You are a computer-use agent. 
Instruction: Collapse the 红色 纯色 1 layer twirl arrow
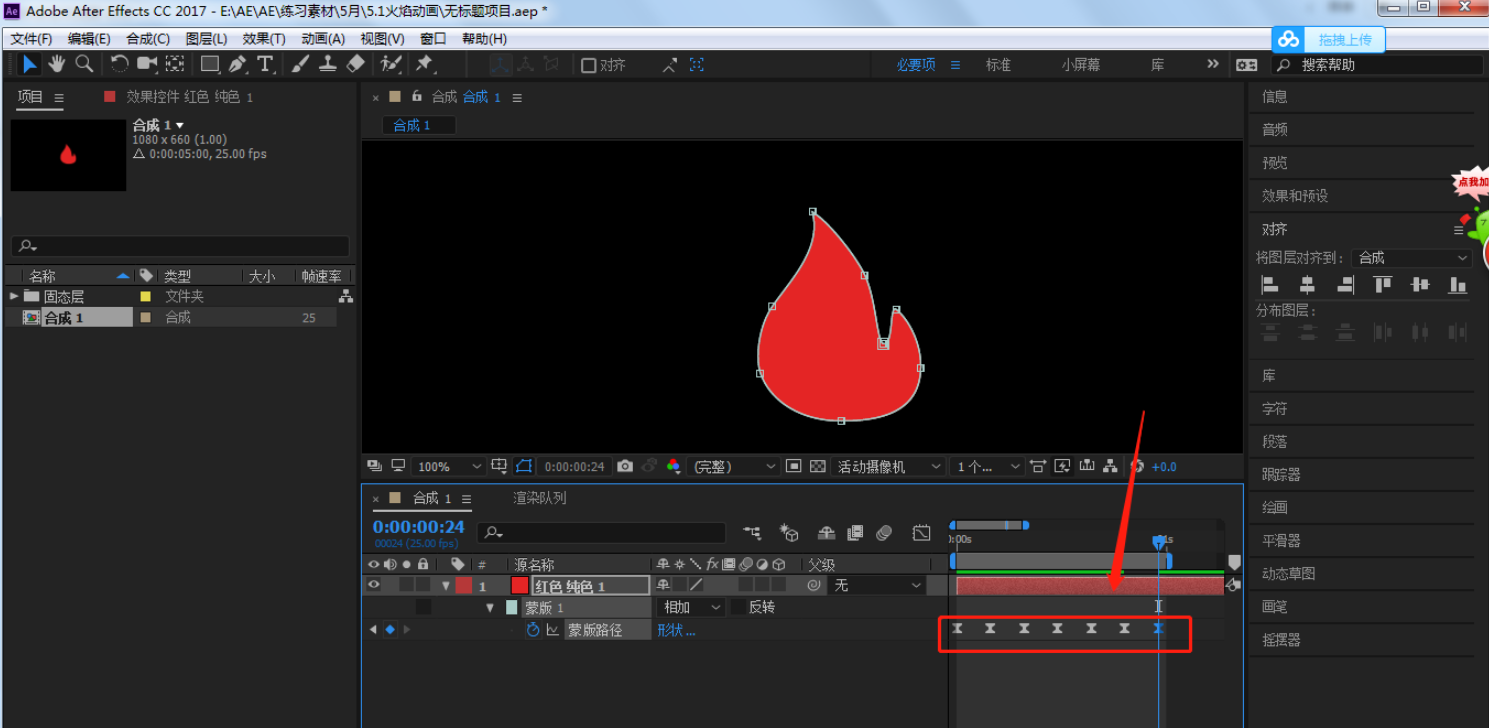[x=446, y=585]
